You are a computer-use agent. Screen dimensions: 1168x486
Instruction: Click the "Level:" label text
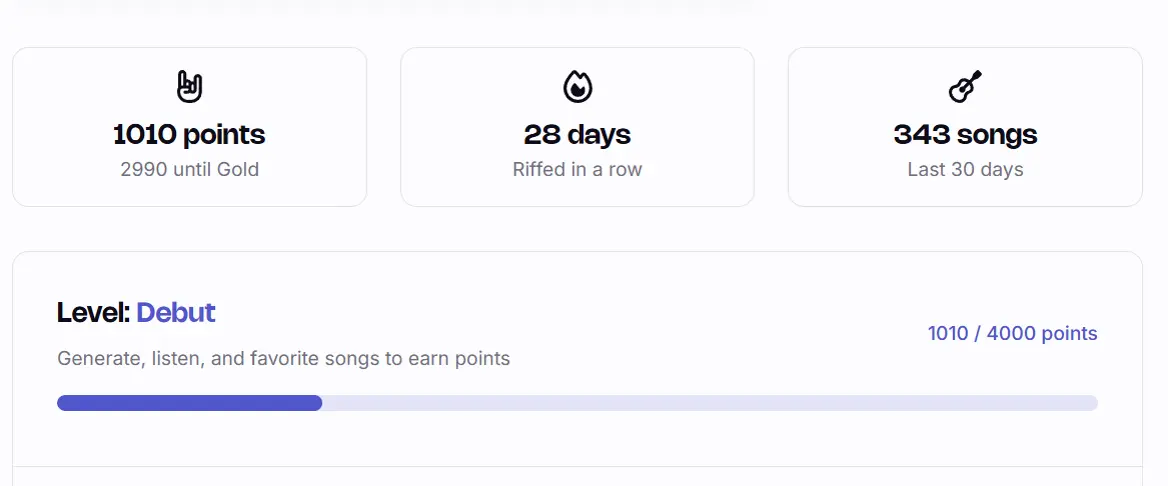point(93,313)
